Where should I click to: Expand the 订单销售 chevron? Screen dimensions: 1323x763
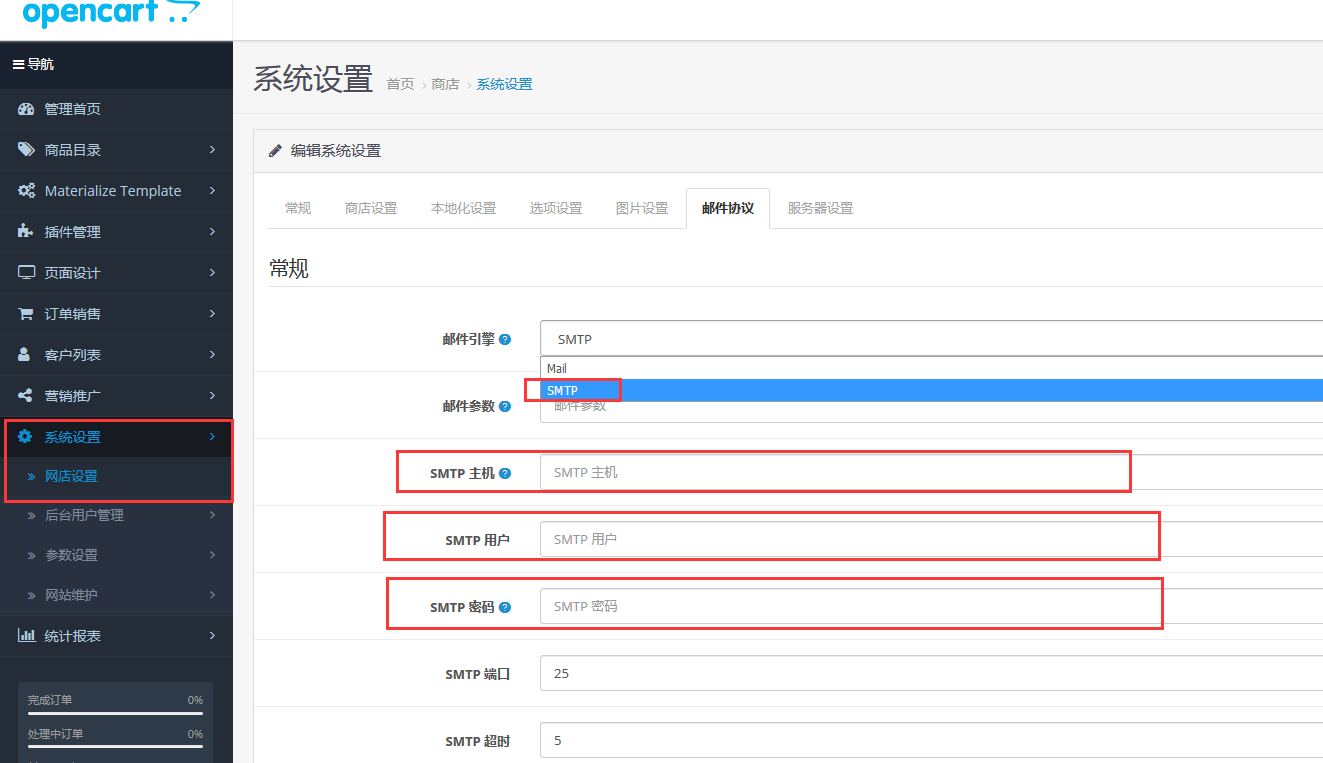click(x=212, y=314)
